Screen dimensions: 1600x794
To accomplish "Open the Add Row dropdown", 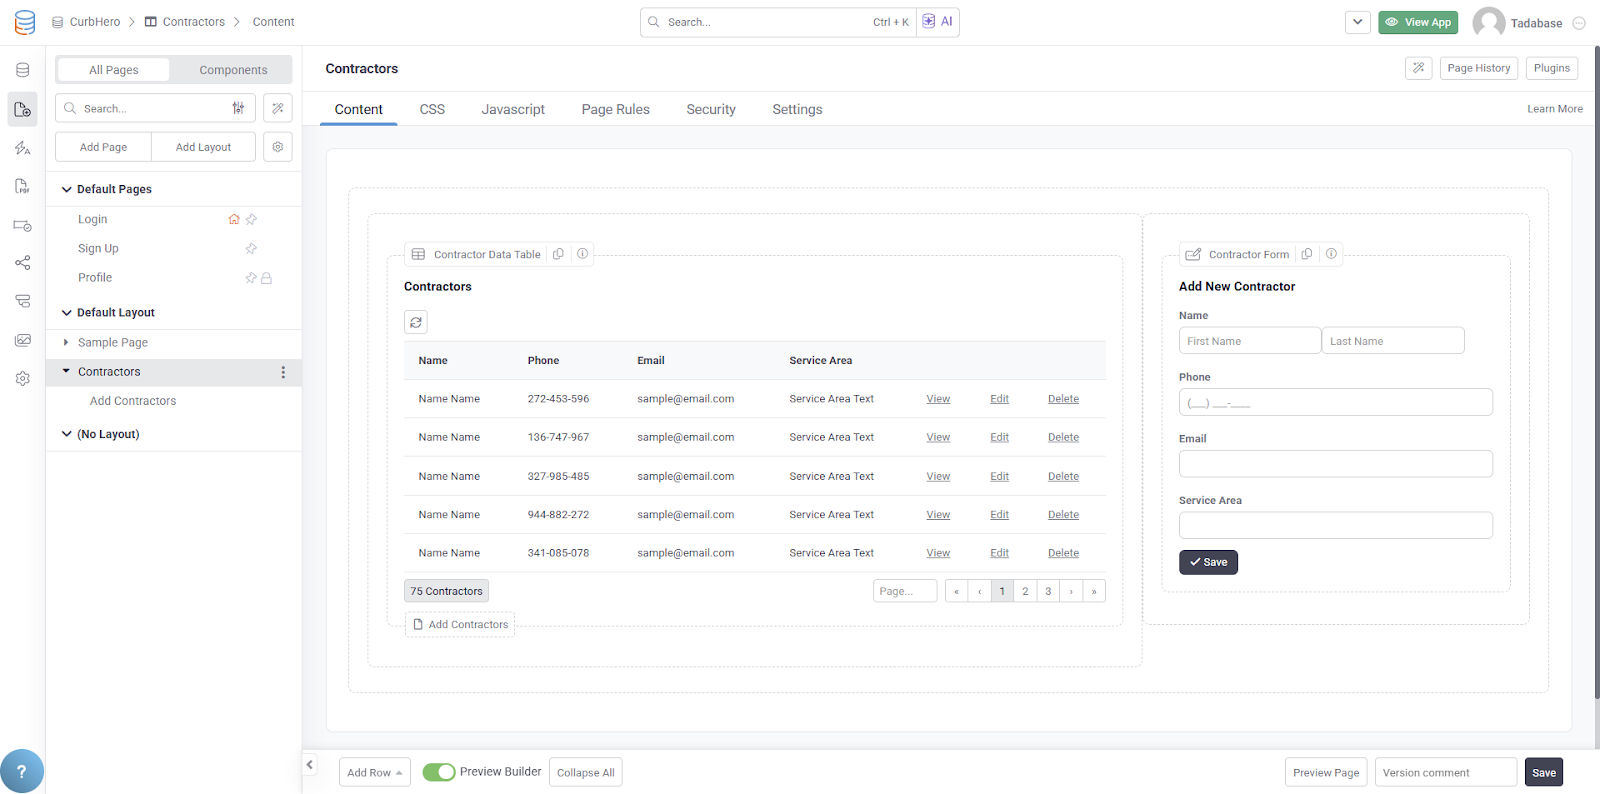I will [x=374, y=772].
